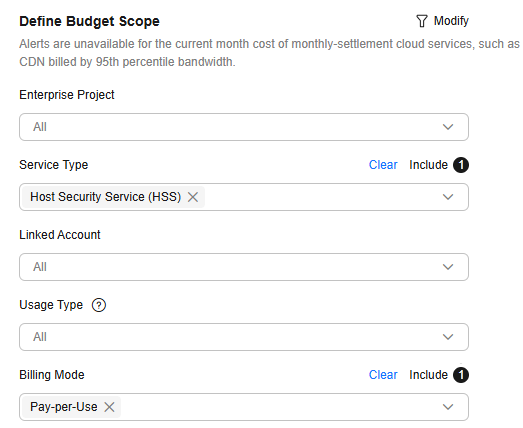Toggle Include next to Billing Mode
Viewport: 523px width, 428px height.
point(428,375)
